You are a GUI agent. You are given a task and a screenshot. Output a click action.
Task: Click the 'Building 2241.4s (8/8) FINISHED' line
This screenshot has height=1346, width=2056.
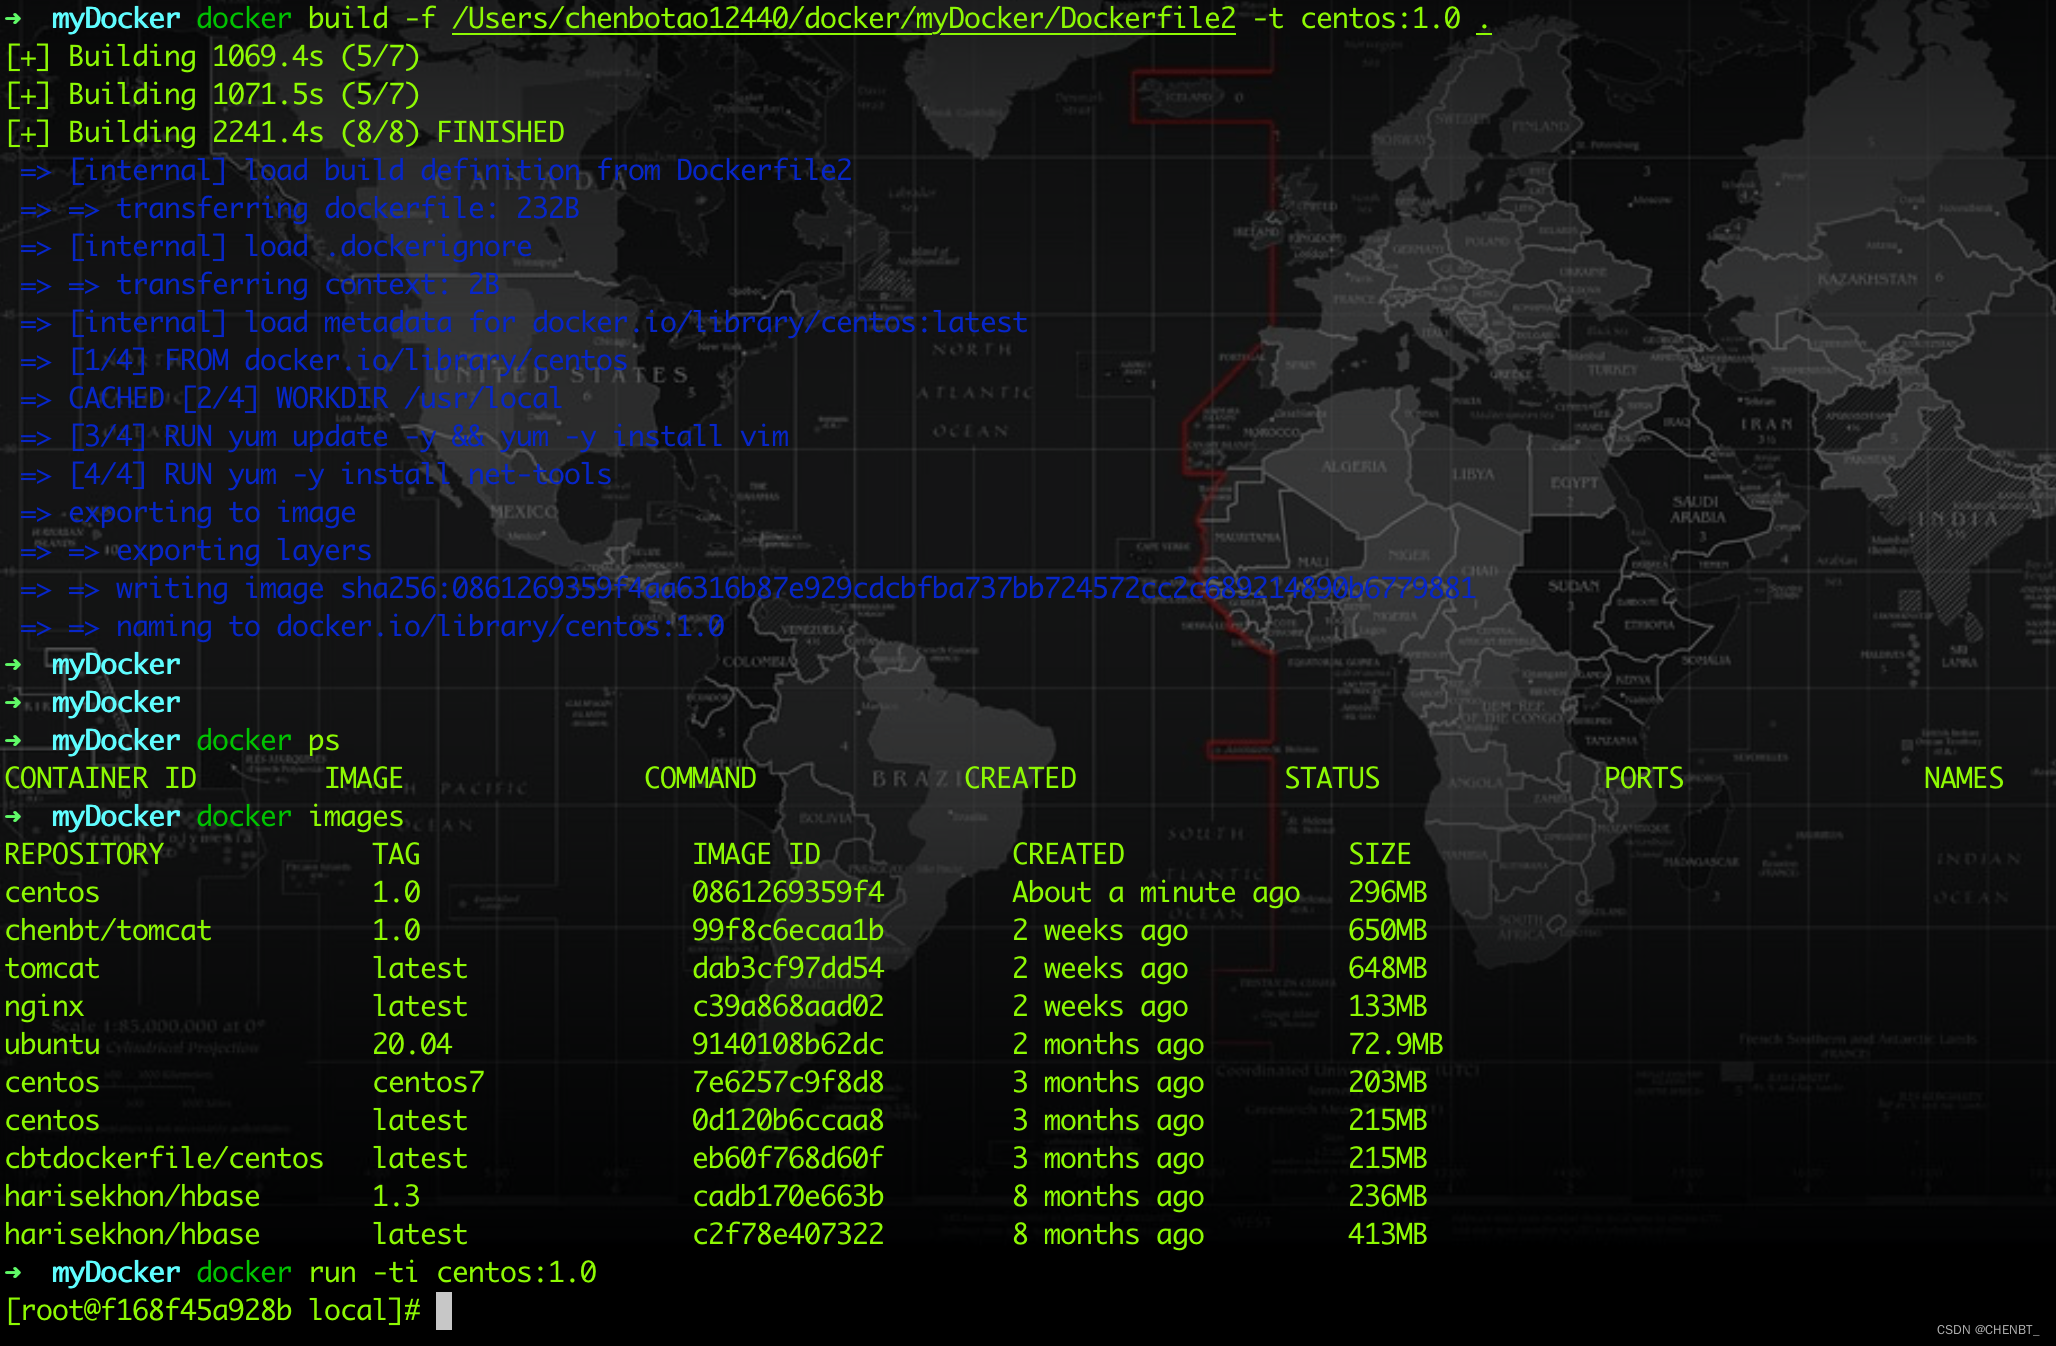click(285, 132)
